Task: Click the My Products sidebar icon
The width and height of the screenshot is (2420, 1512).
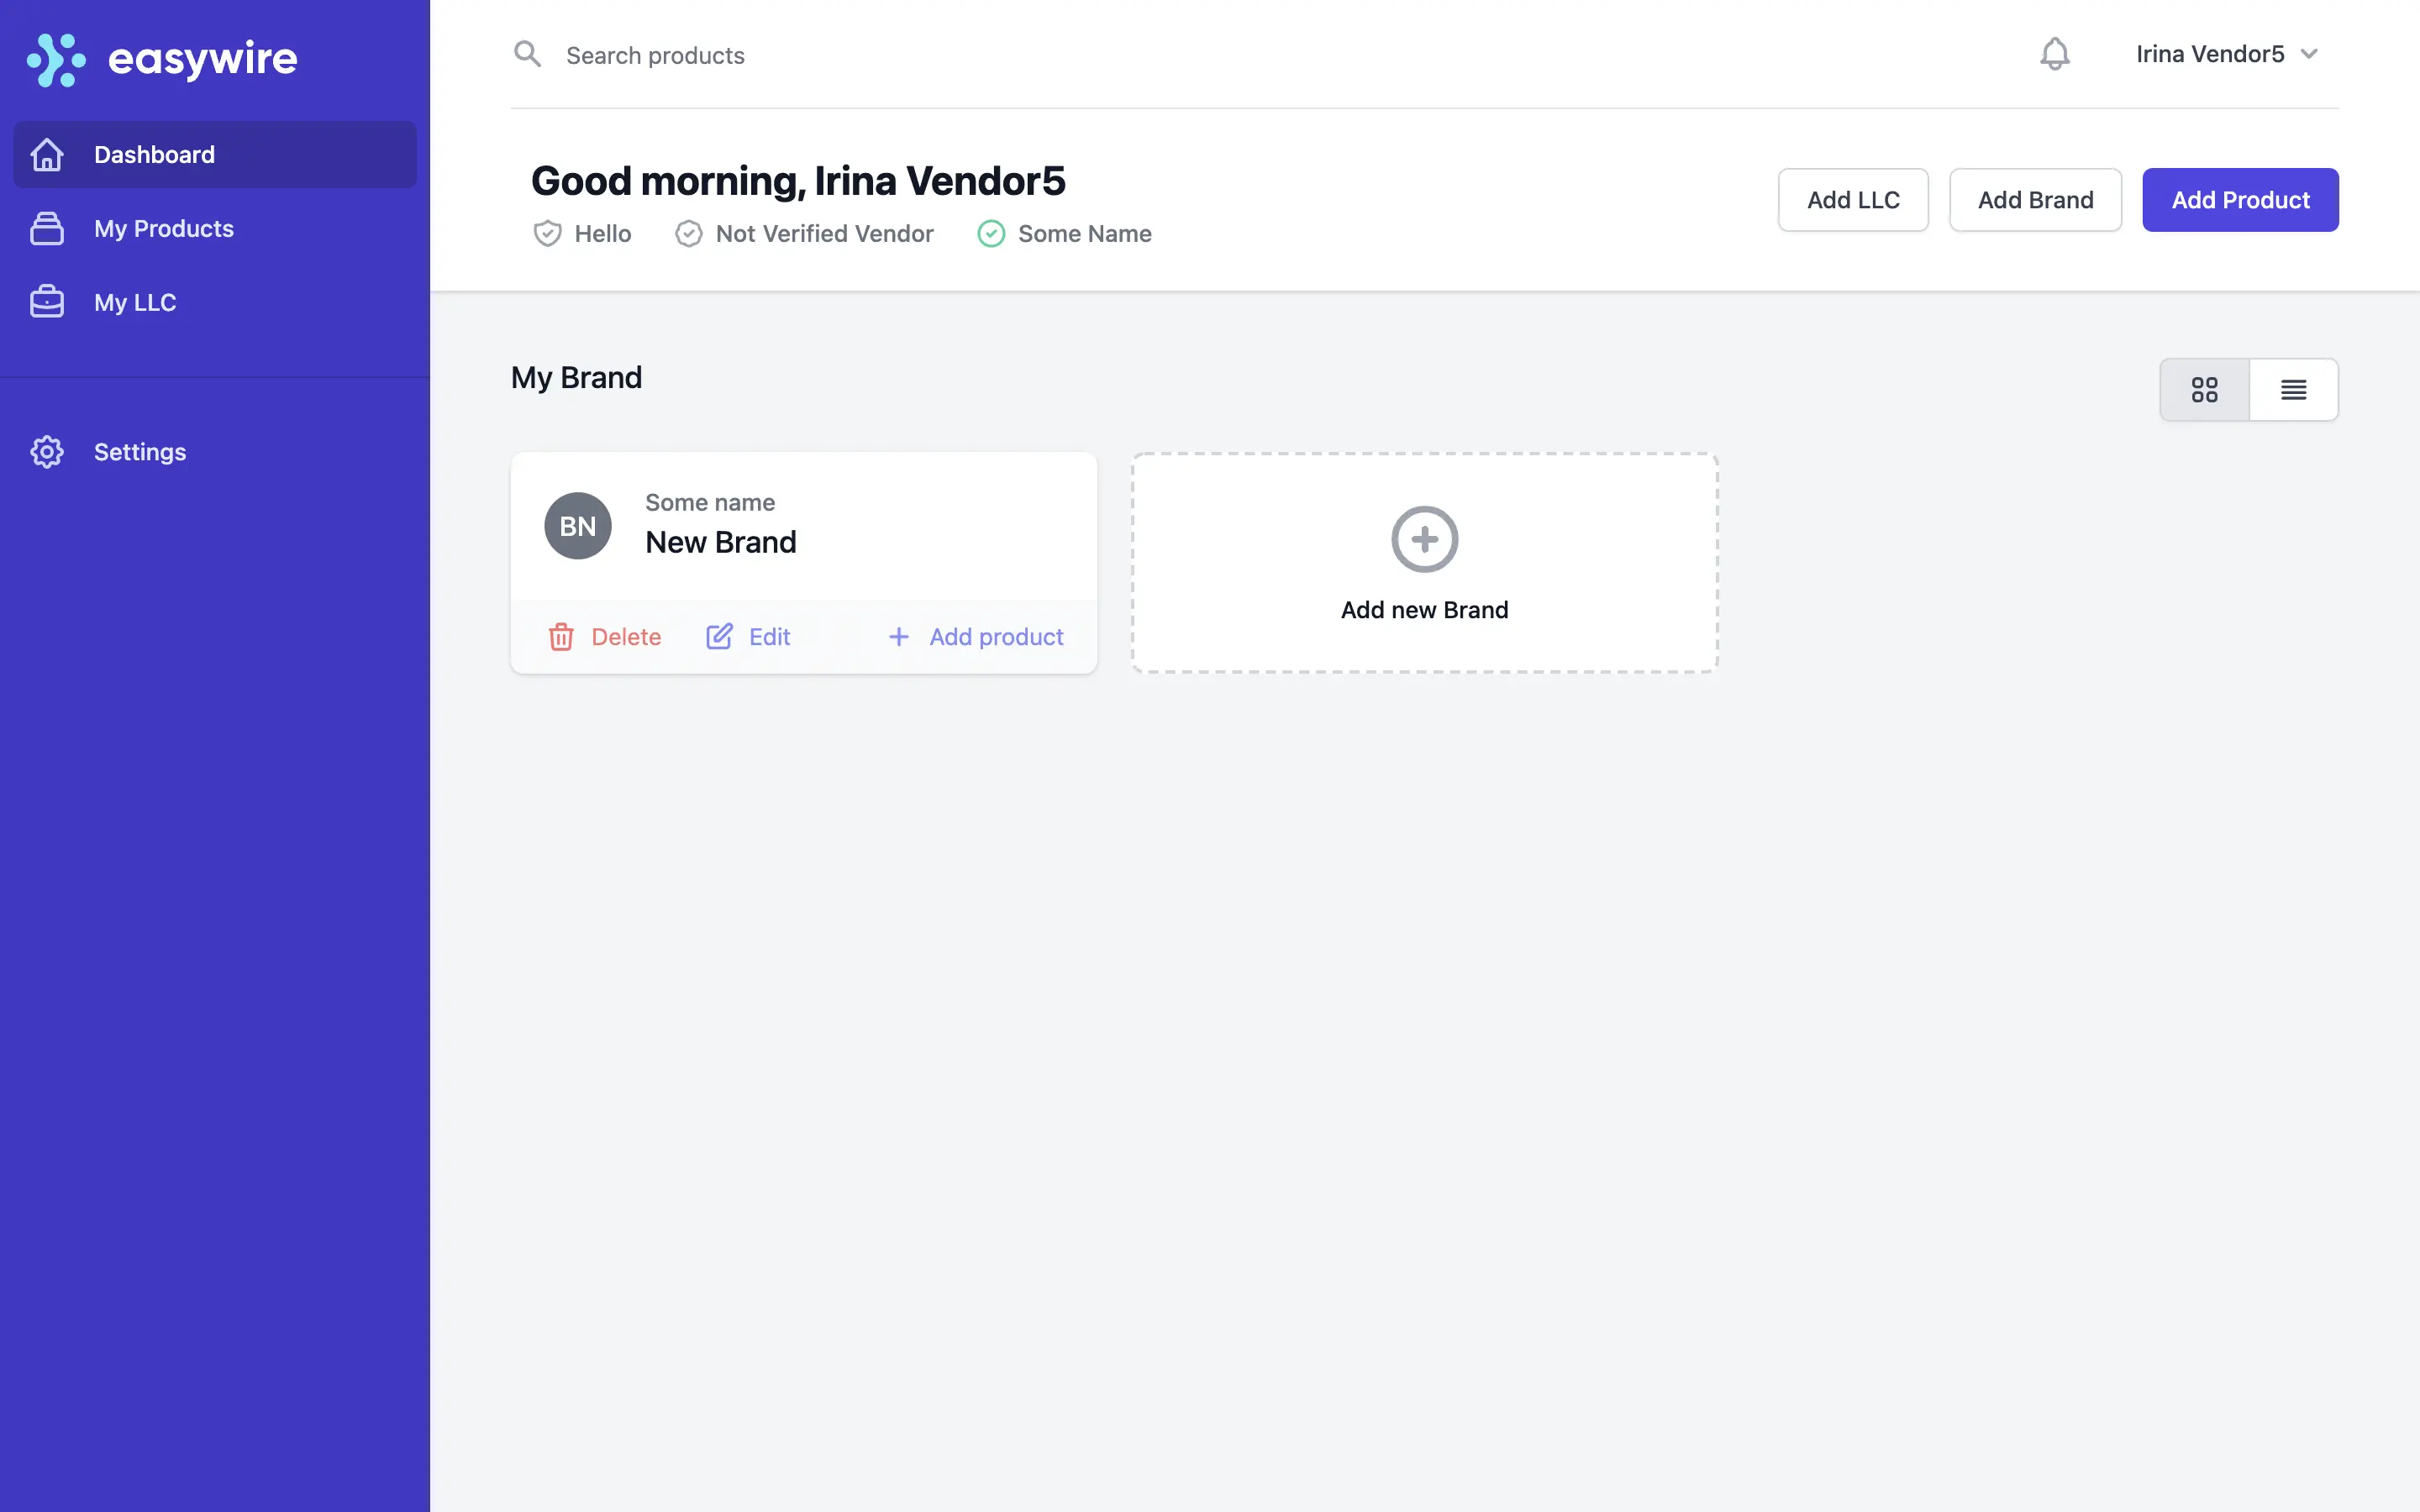Action: [x=47, y=228]
